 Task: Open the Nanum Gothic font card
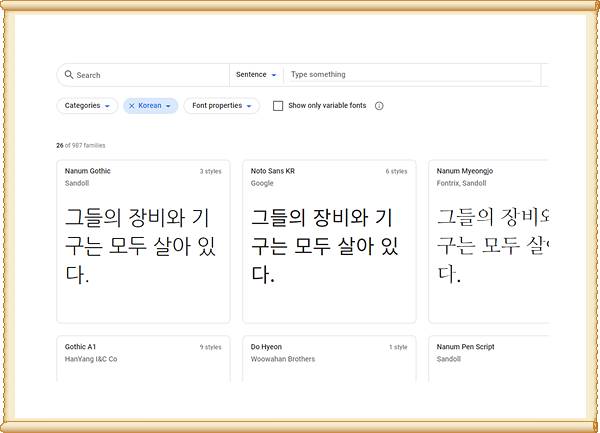click(143, 242)
